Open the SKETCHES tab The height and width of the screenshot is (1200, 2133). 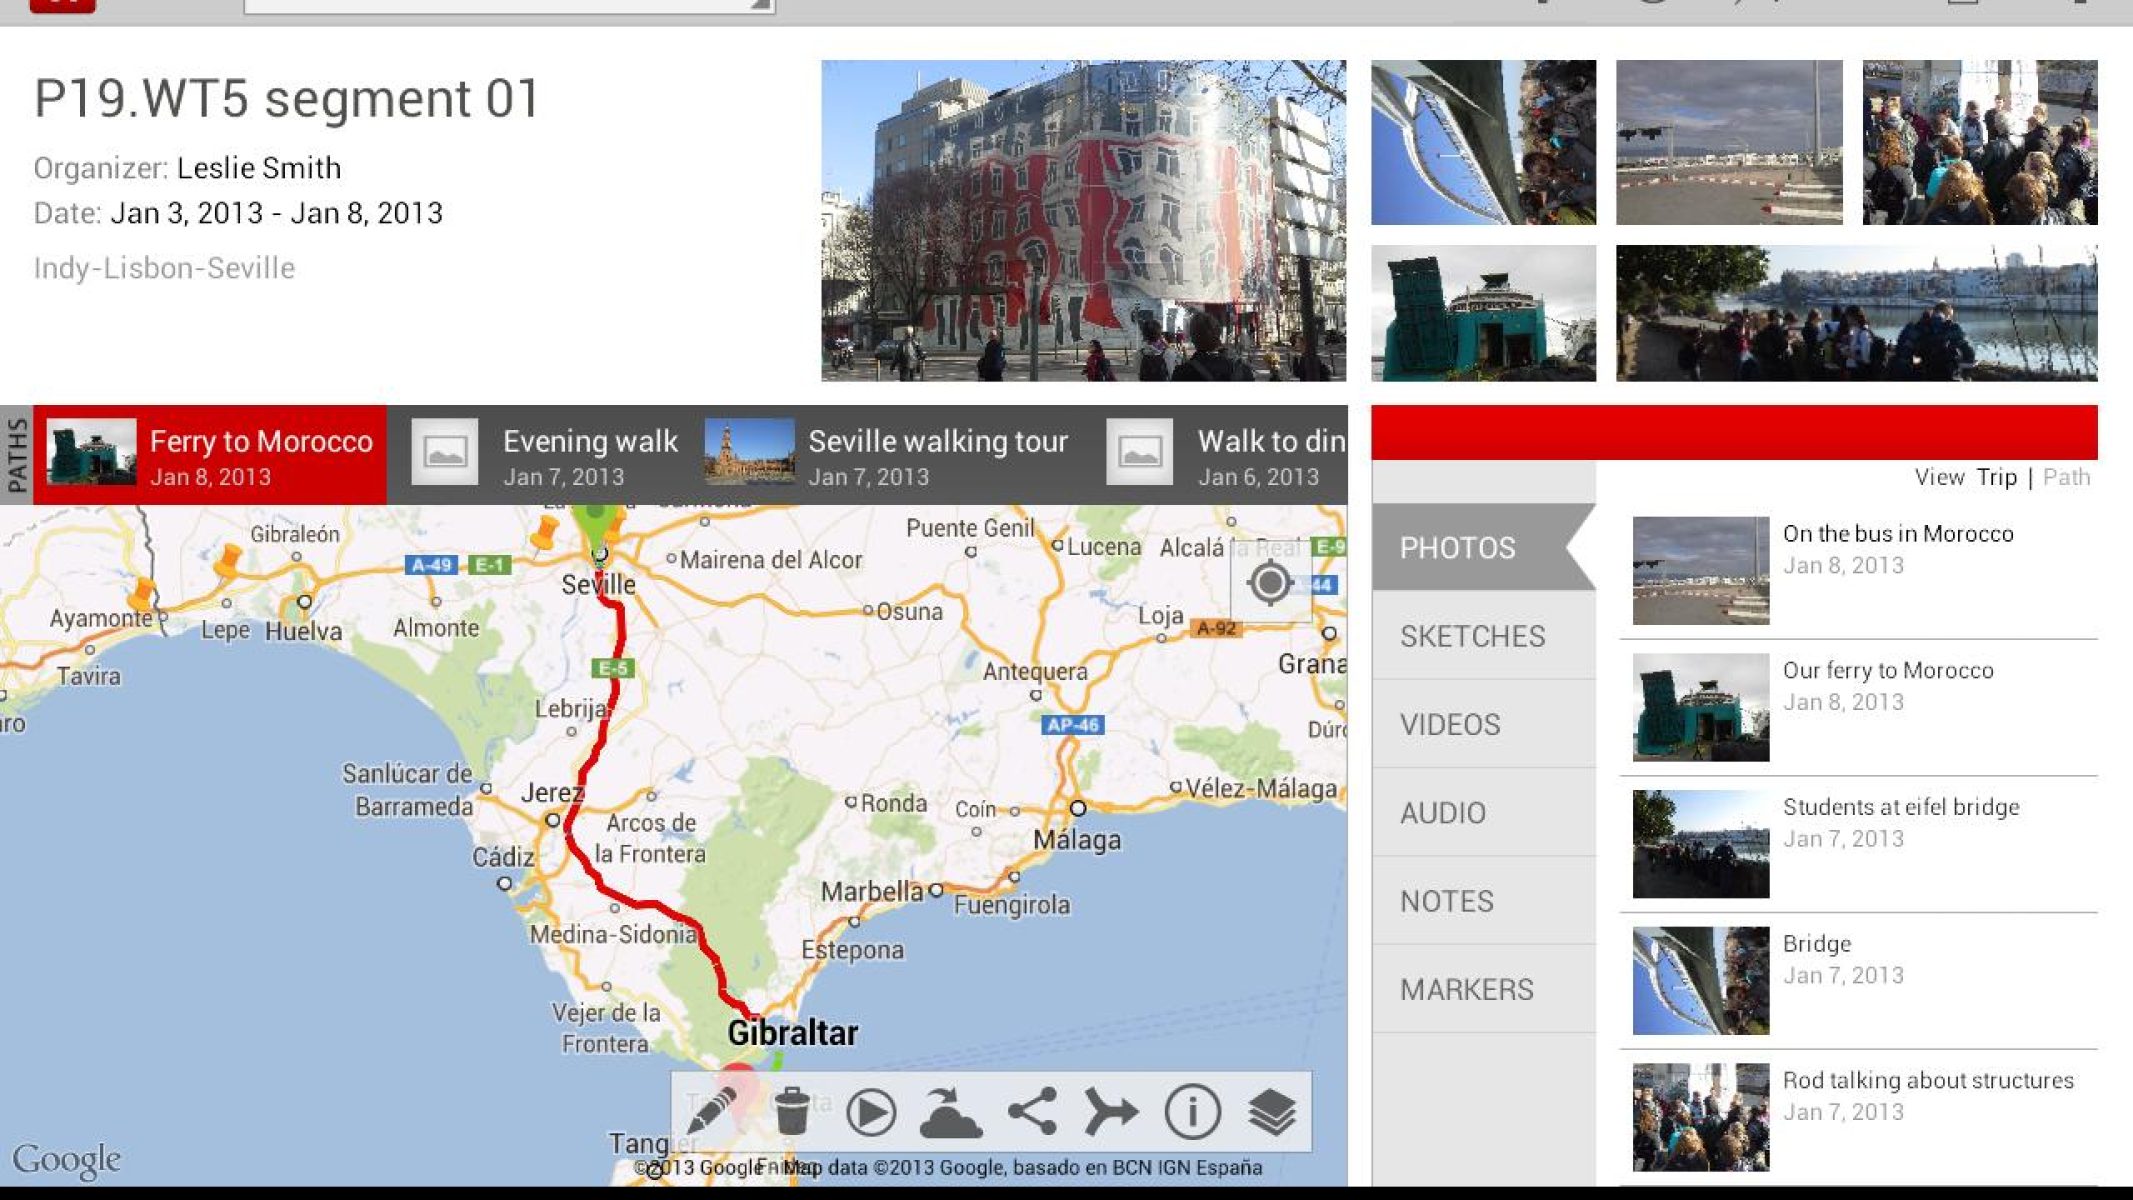coord(1472,636)
